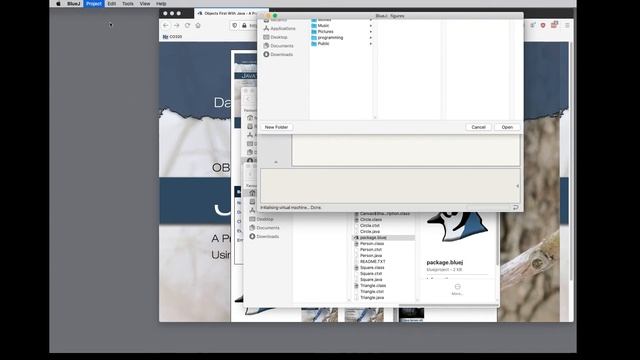Click the browser Home icon

click(x=198, y=25)
